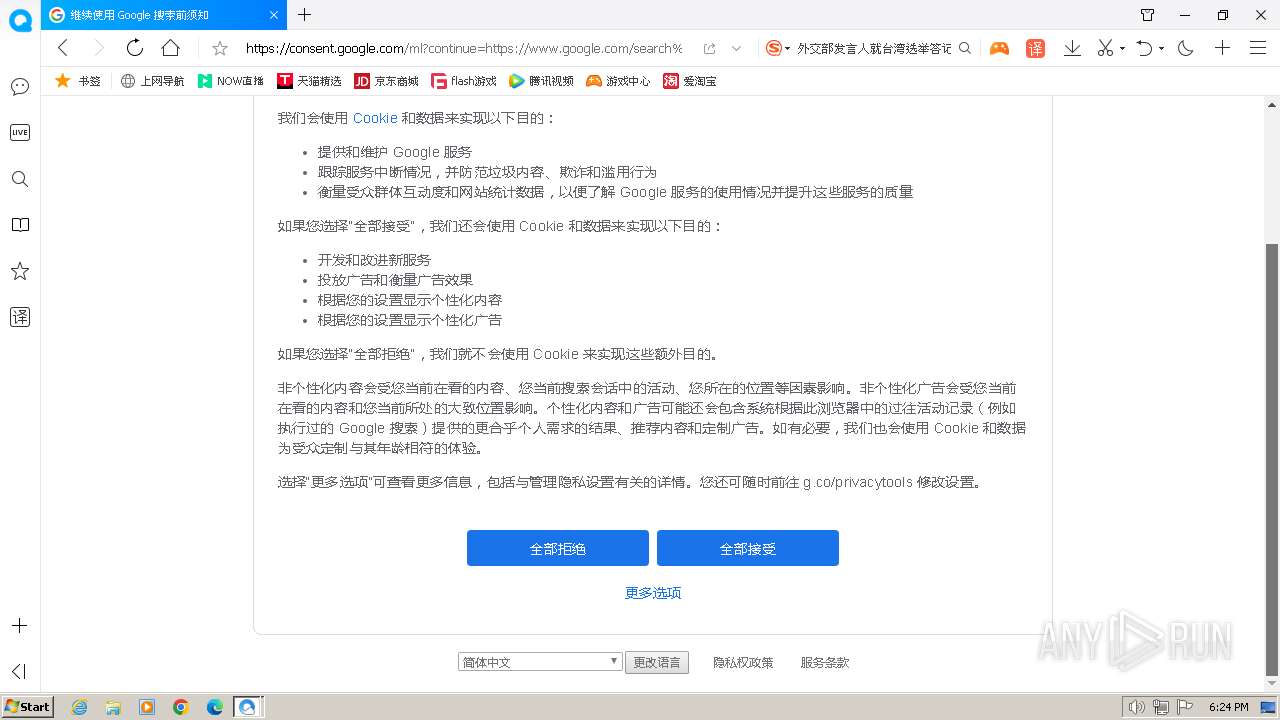This screenshot has height=720, width=1280.
Task: Open the 腾讯视频 bookmark
Action: (541, 81)
